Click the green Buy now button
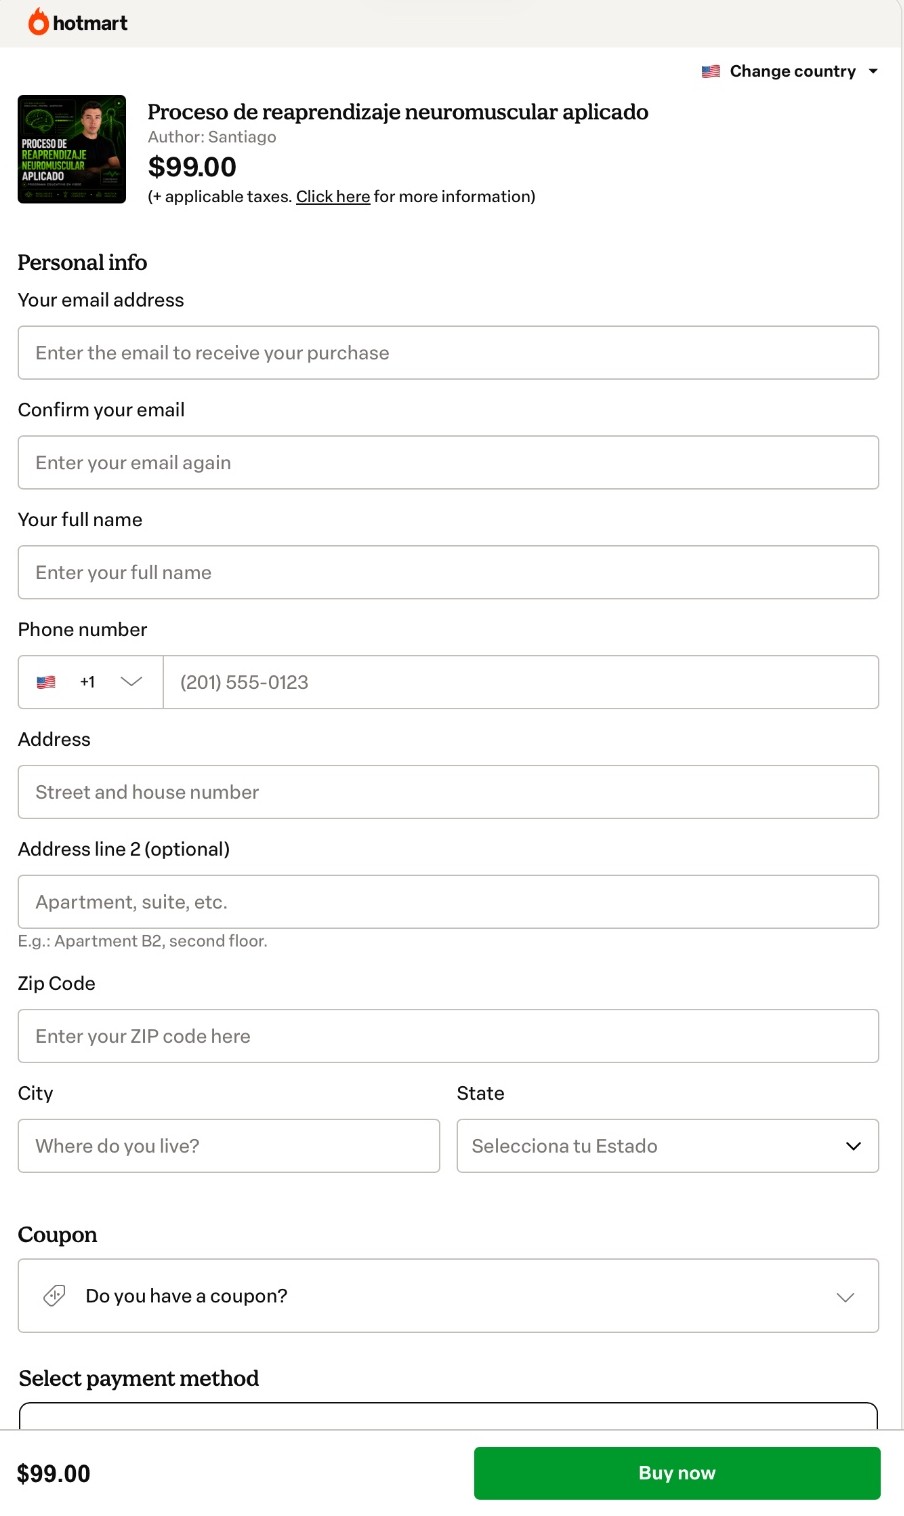The height and width of the screenshot is (1516, 904). point(677,1473)
